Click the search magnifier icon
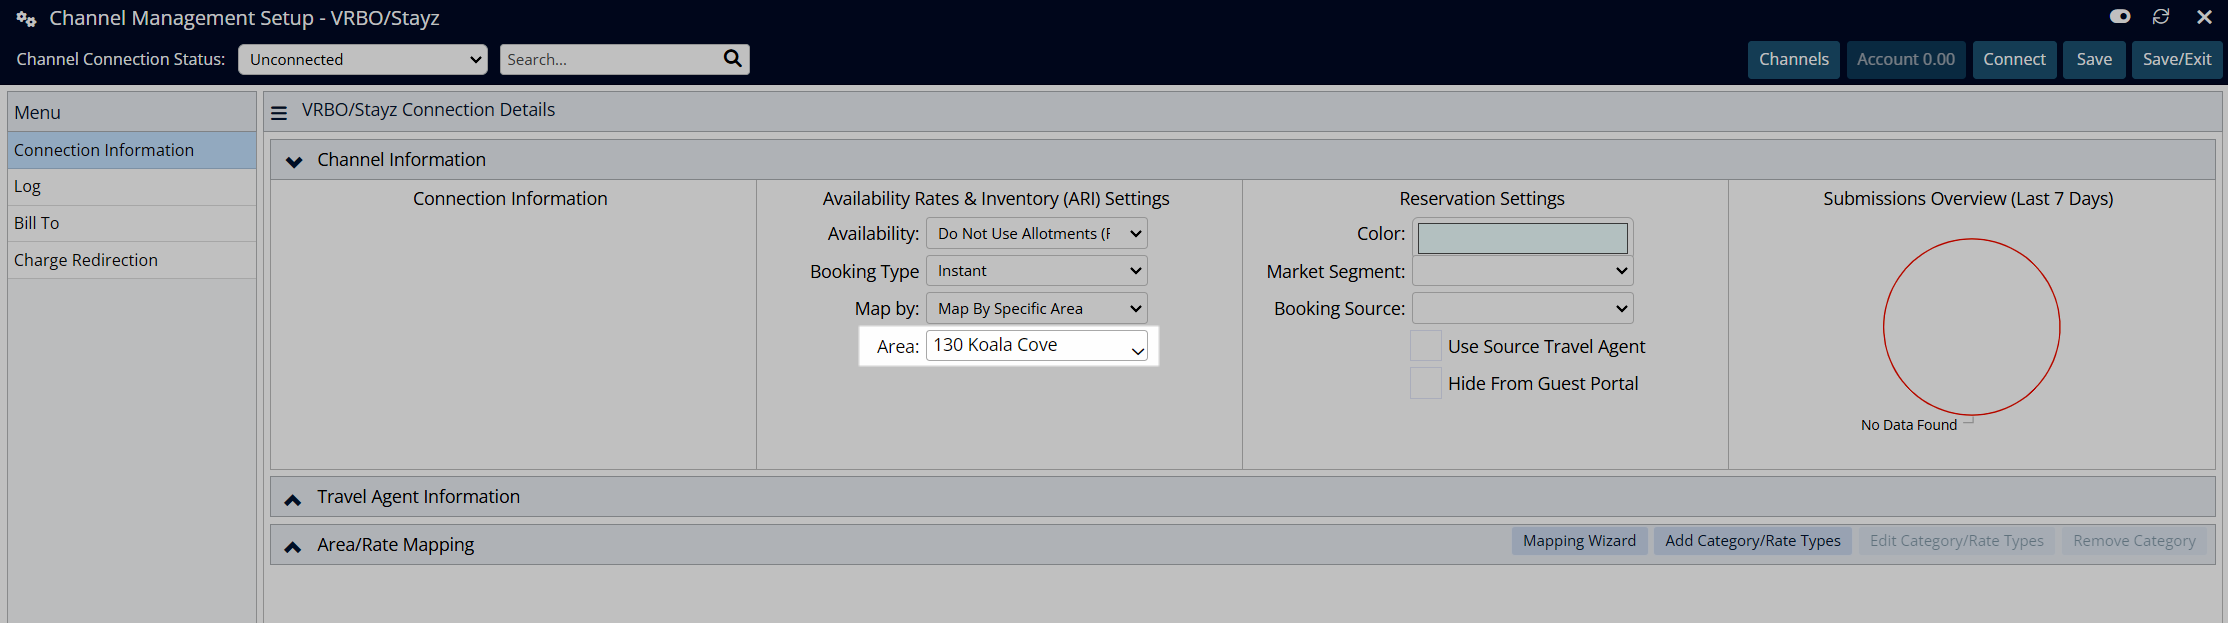This screenshot has width=2228, height=623. tap(732, 59)
